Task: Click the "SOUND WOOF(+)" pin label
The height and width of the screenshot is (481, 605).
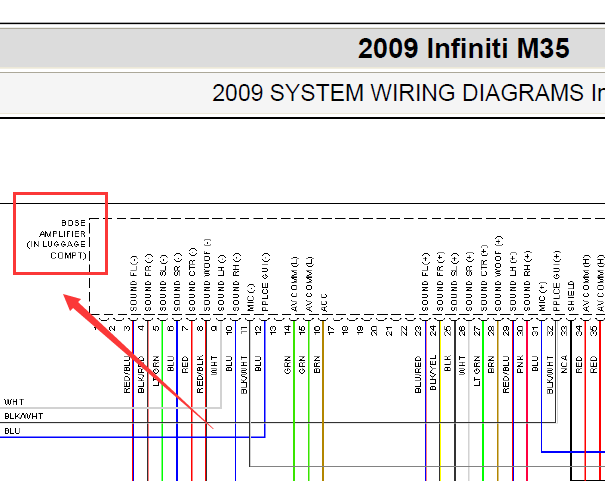Action: coord(498,274)
